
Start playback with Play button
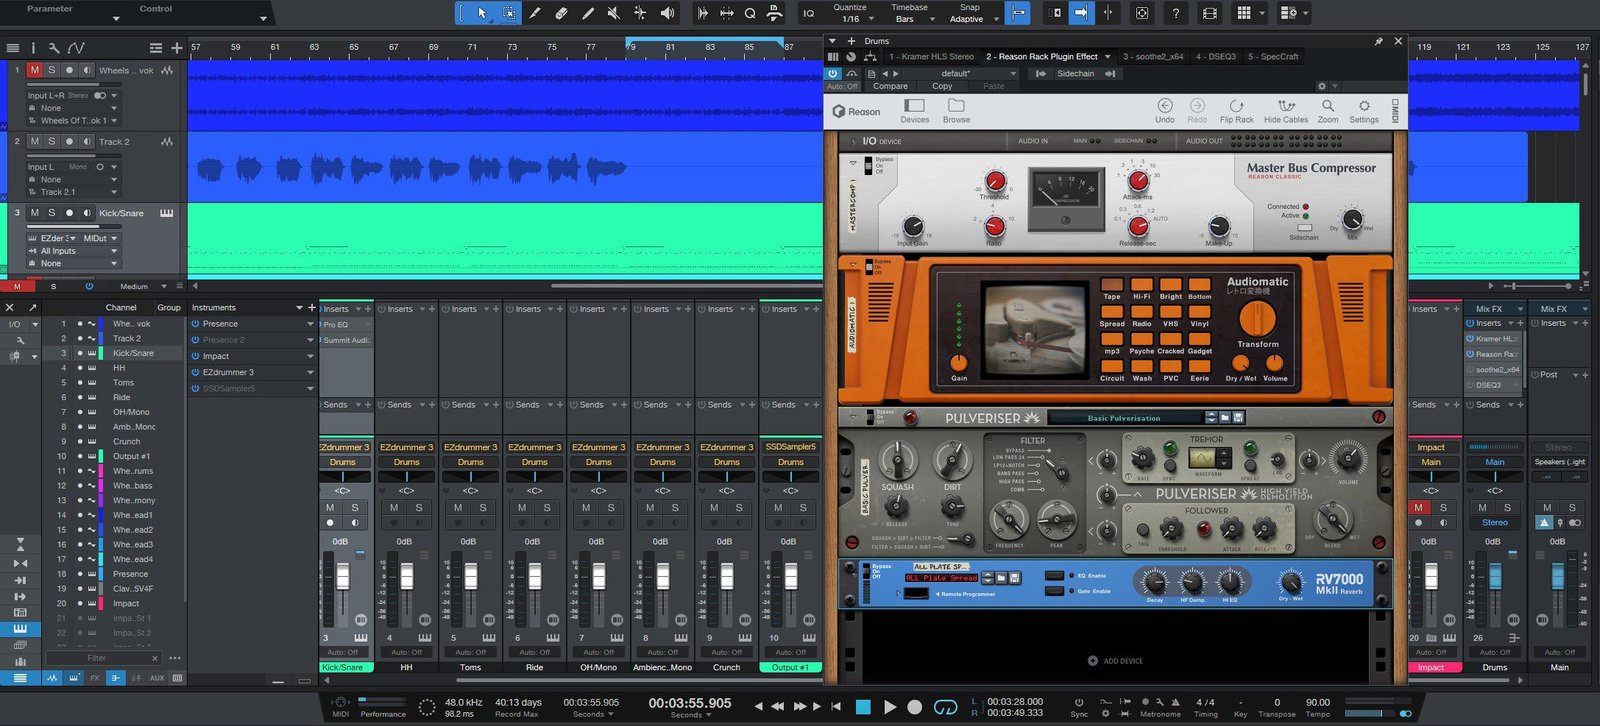point(890,706)
